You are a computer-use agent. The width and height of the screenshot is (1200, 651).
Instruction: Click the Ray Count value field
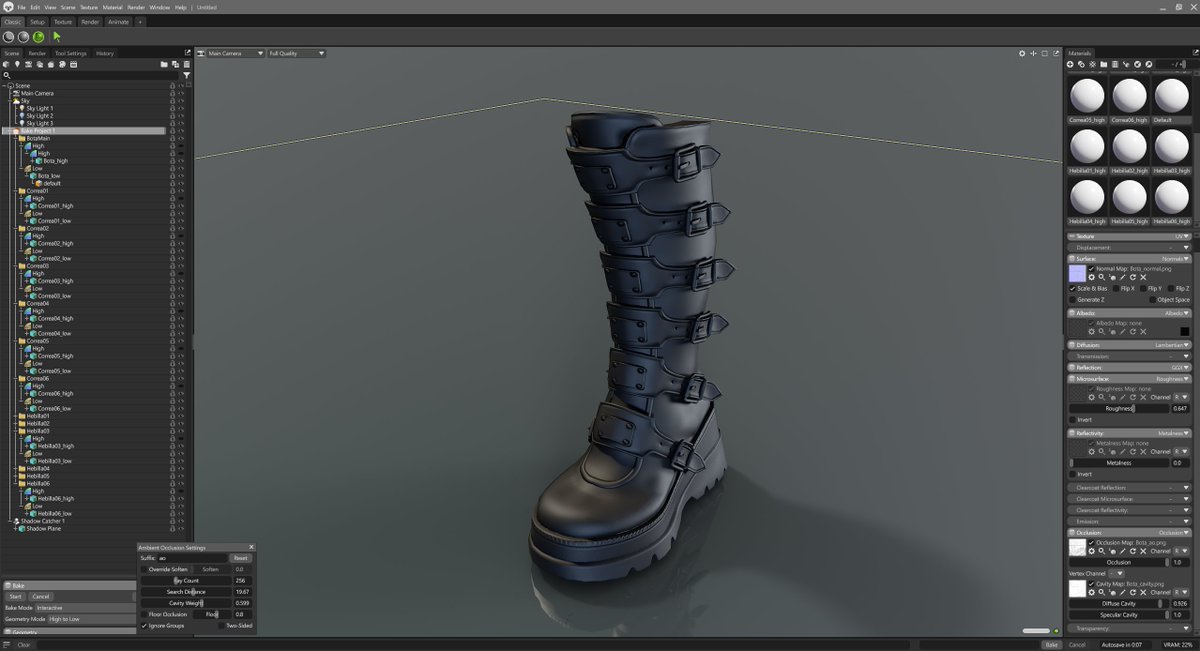[x=242, y=580]
